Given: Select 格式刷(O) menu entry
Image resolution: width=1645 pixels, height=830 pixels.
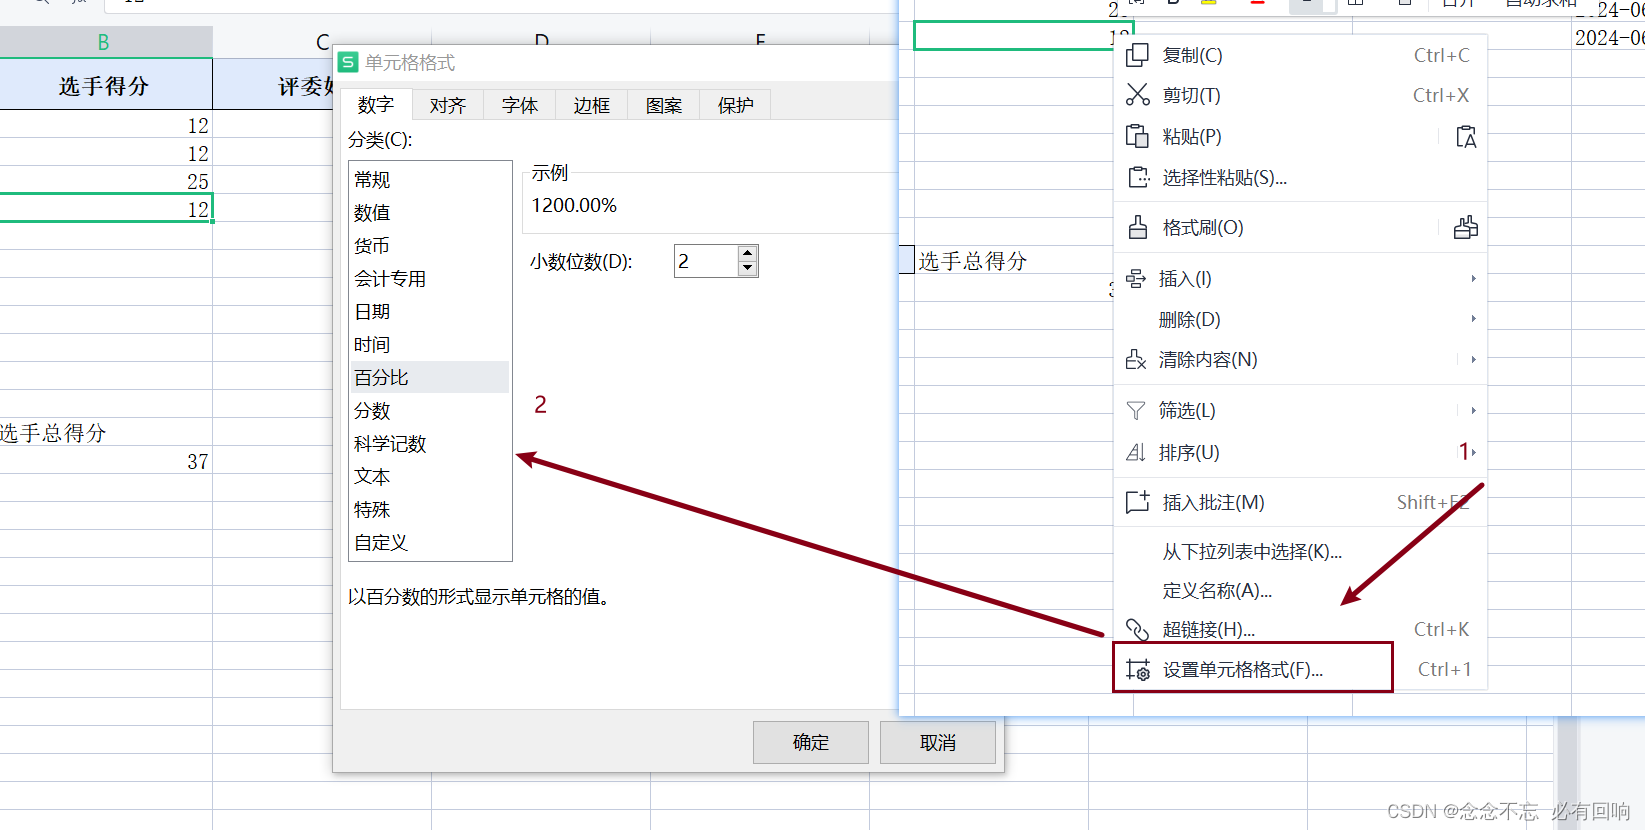Looking at the screenshot, I should click(1299, 227).
